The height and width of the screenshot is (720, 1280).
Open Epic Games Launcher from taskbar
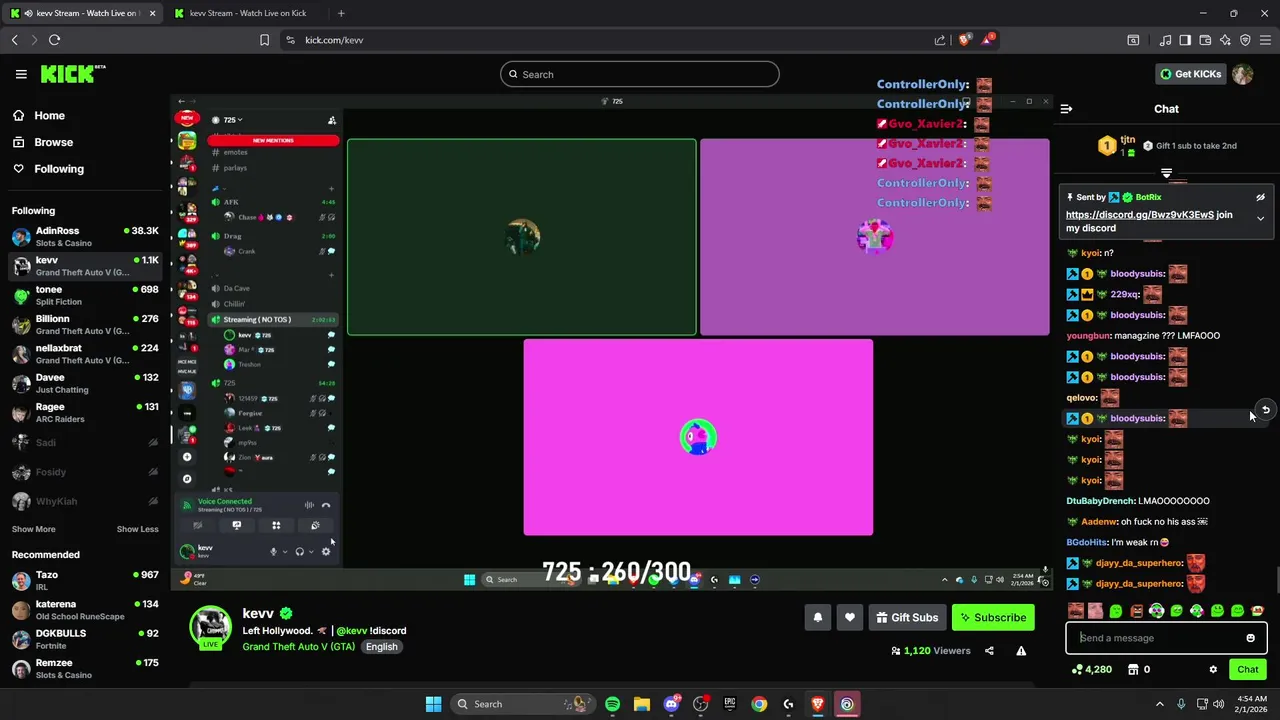pos(730,704)
